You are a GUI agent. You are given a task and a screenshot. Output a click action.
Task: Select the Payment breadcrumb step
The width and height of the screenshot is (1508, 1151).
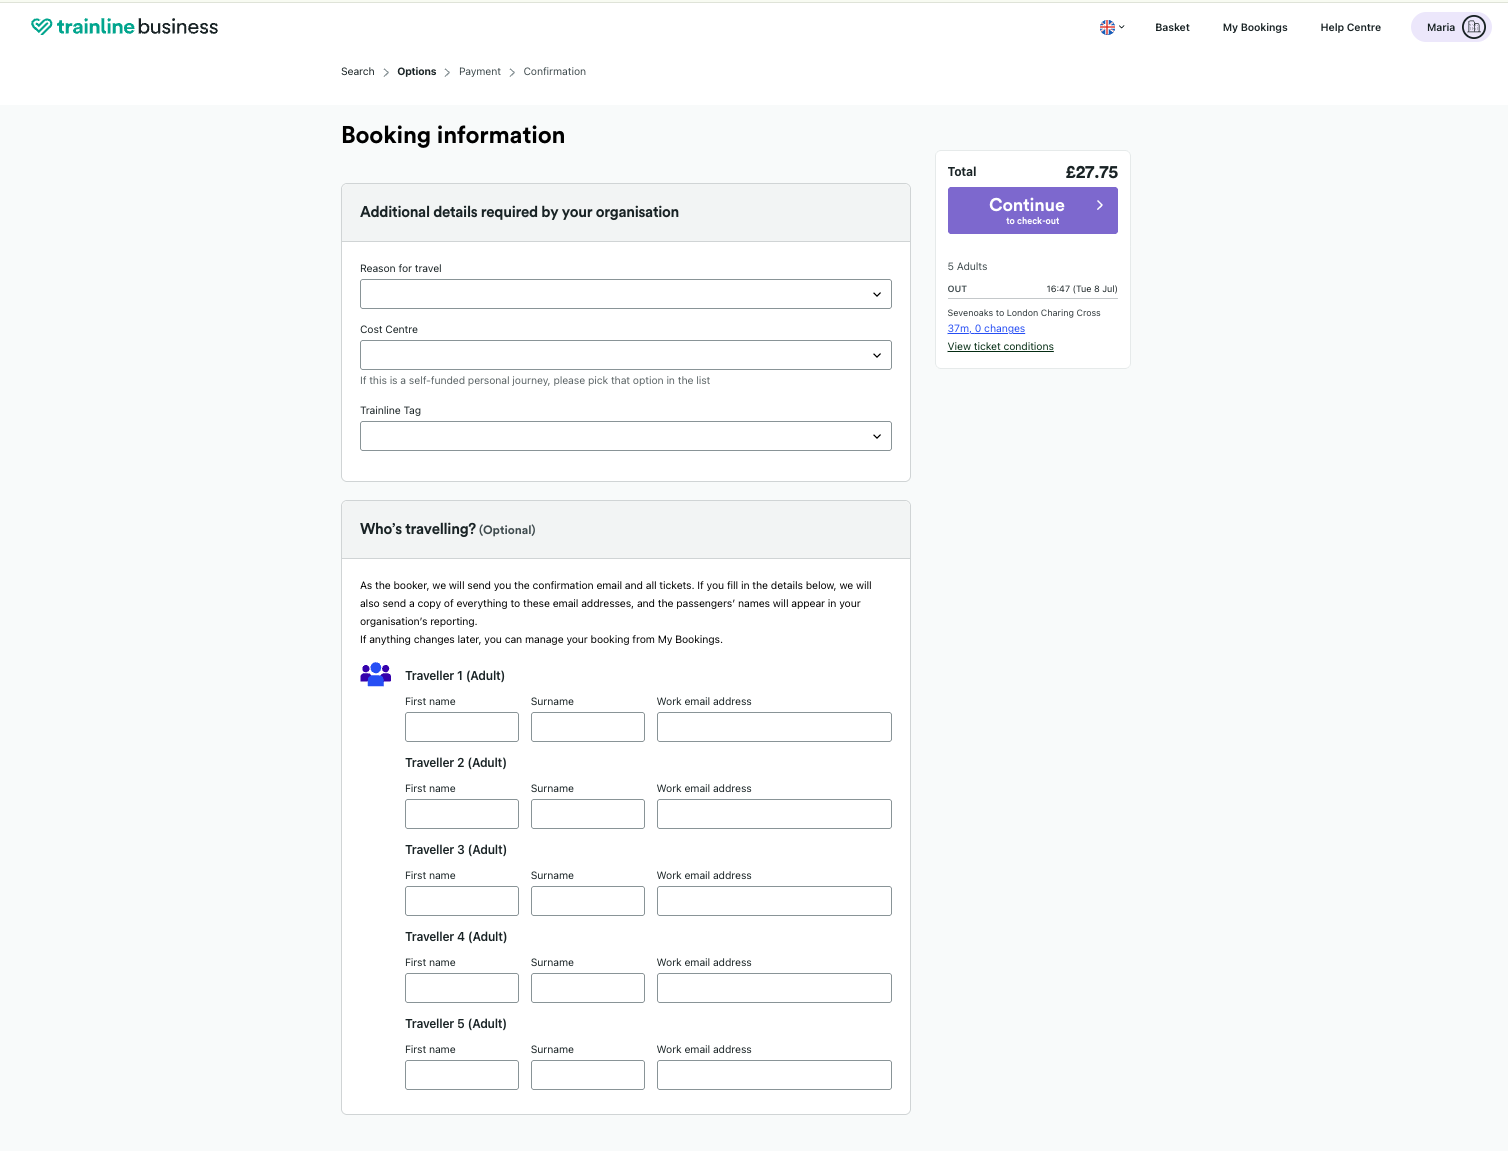point(480,72)
